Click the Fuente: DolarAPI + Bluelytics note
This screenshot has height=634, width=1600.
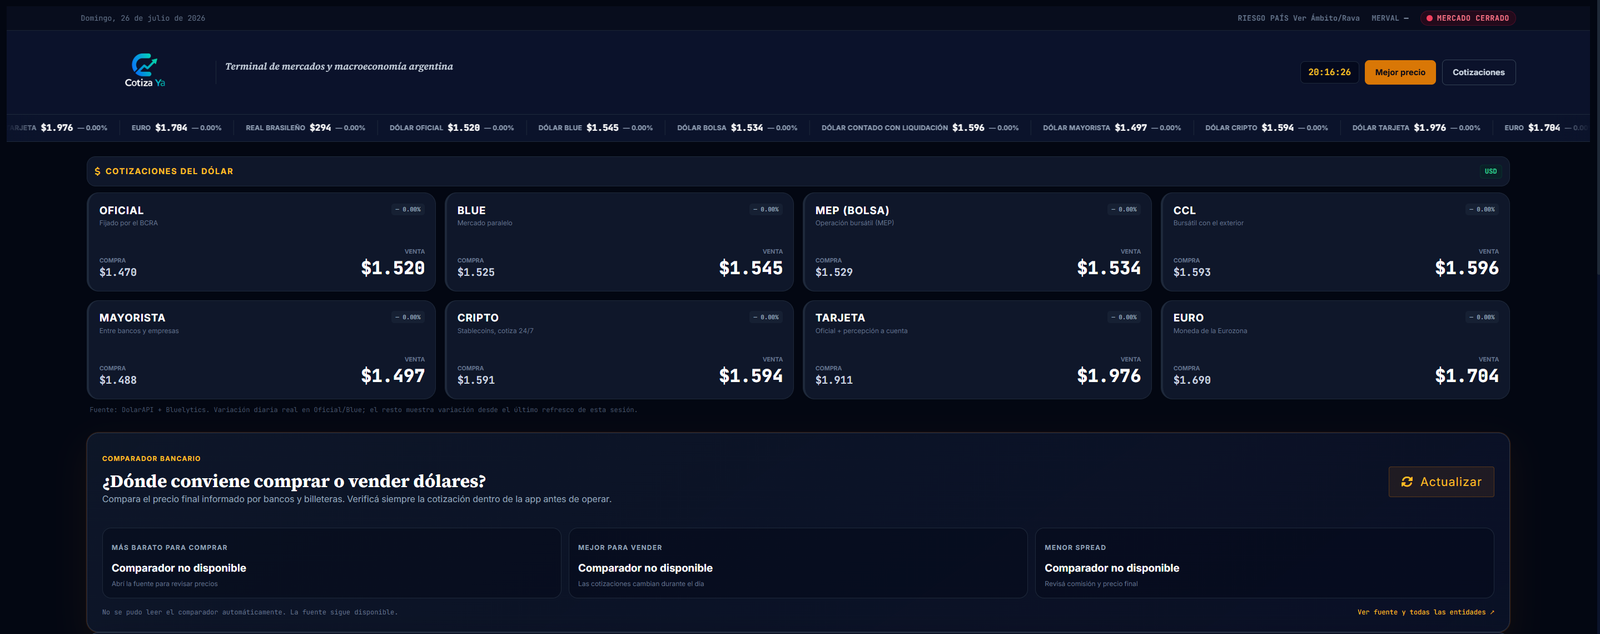pyautogui.click(x=363, y=410)
